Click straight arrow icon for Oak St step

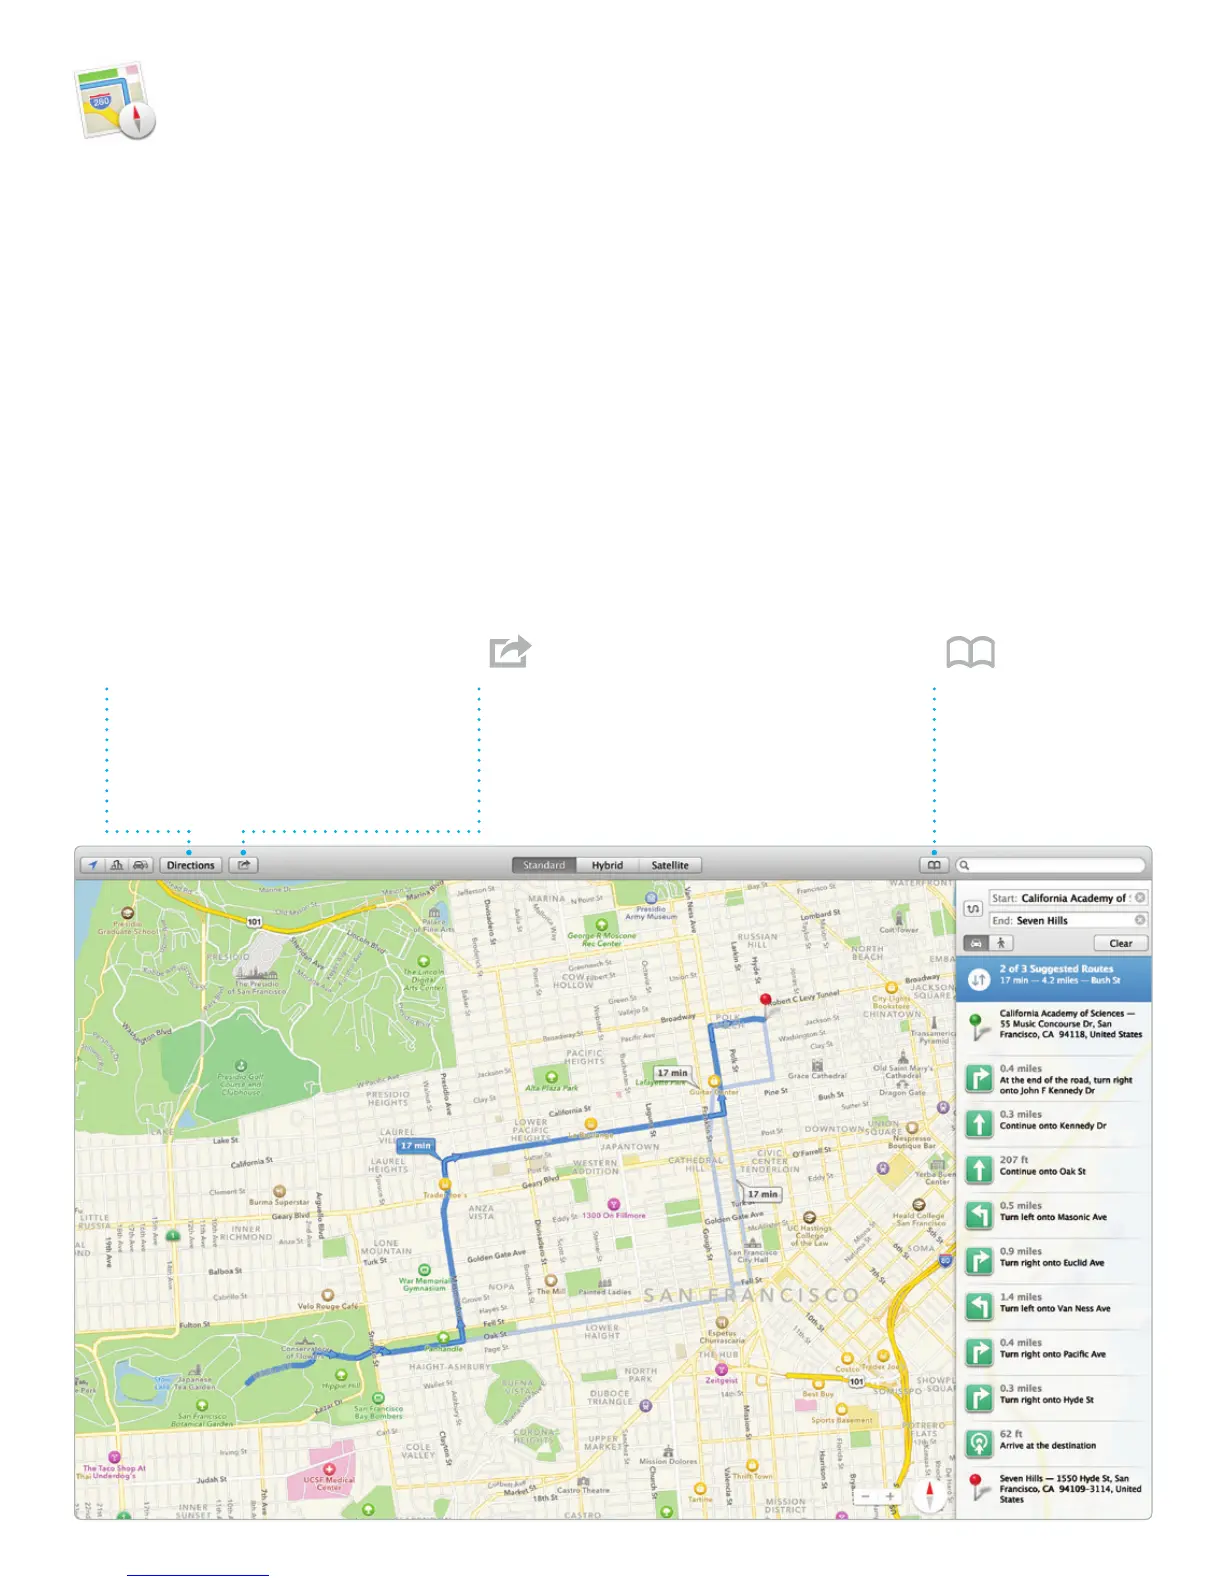click(x=979, y=1170)
